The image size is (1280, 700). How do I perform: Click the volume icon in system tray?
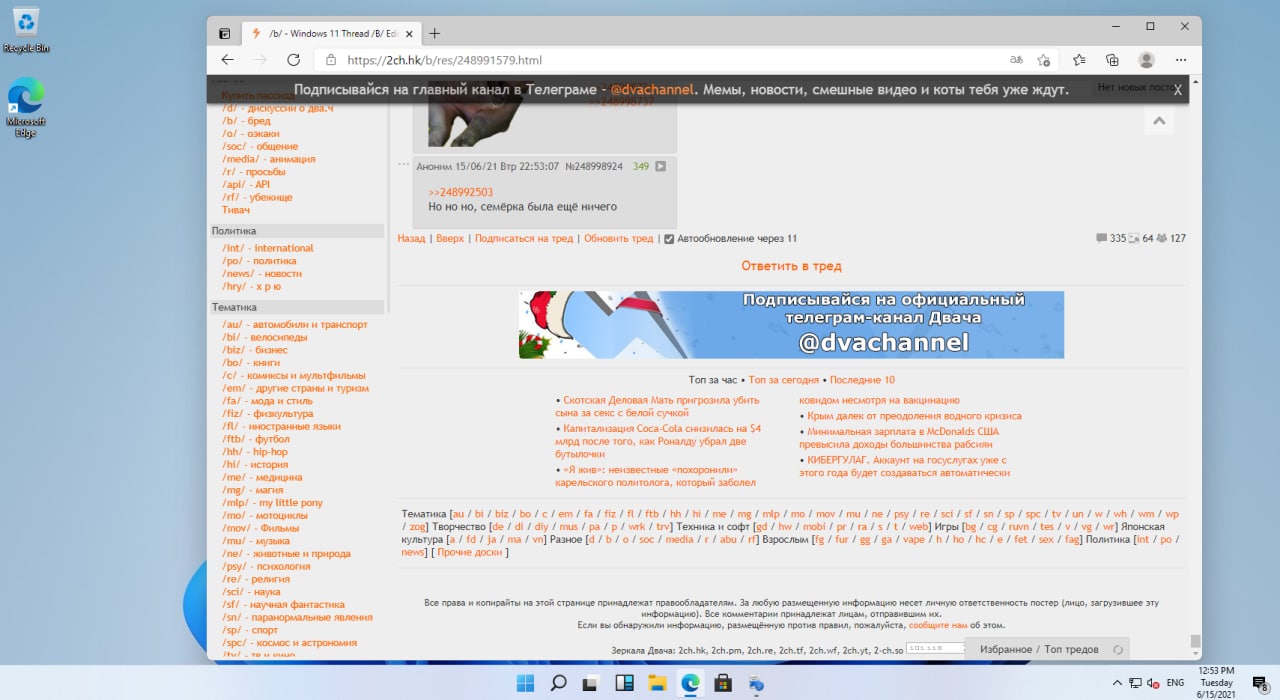click(1152, 682)
